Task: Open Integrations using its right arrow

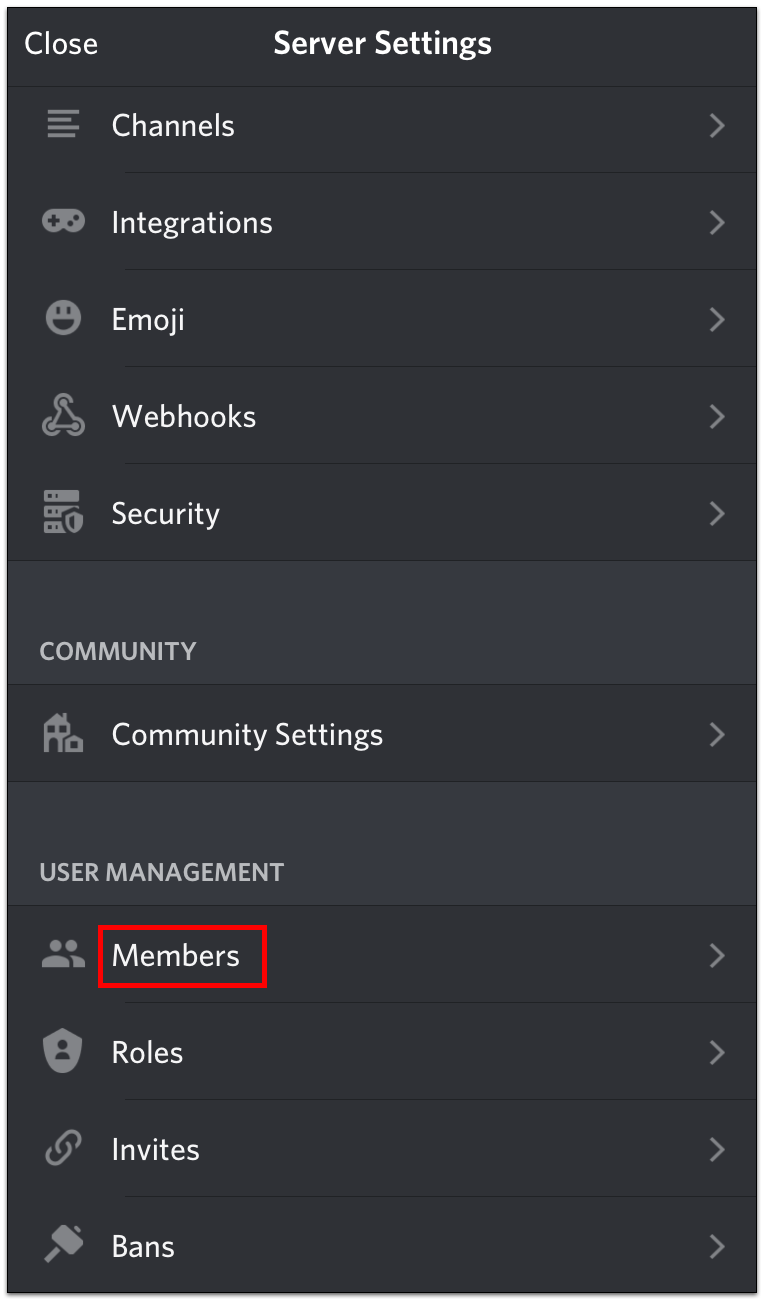Action: 717,222
